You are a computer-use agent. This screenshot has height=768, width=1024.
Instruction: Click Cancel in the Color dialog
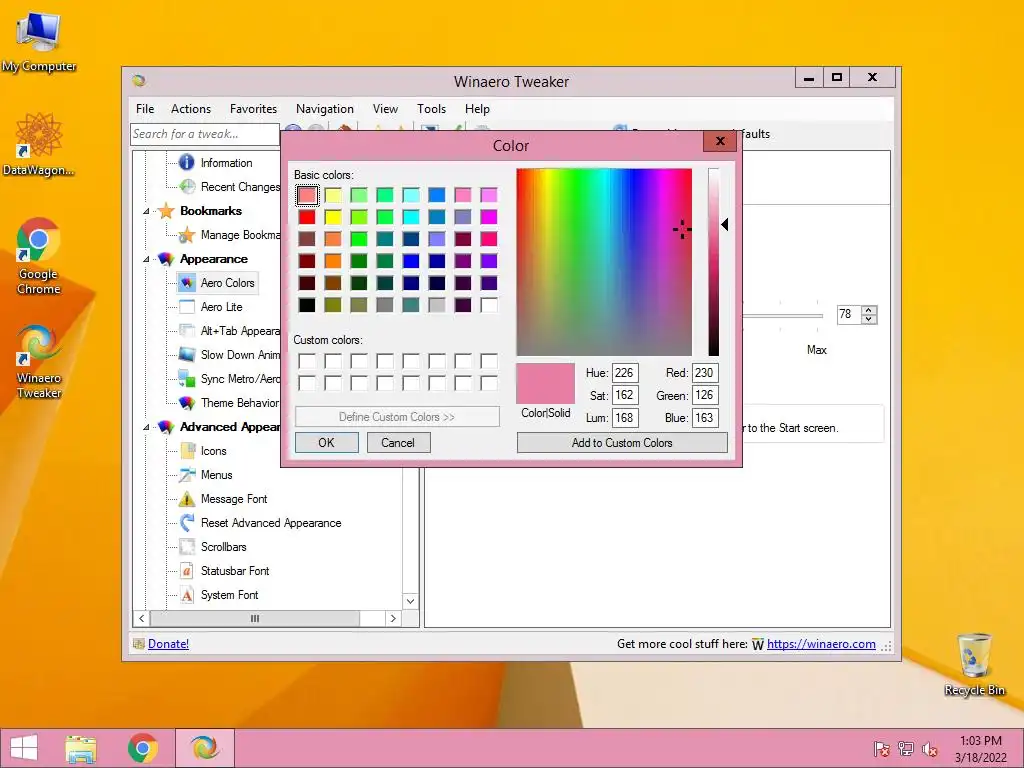[398, 443]
